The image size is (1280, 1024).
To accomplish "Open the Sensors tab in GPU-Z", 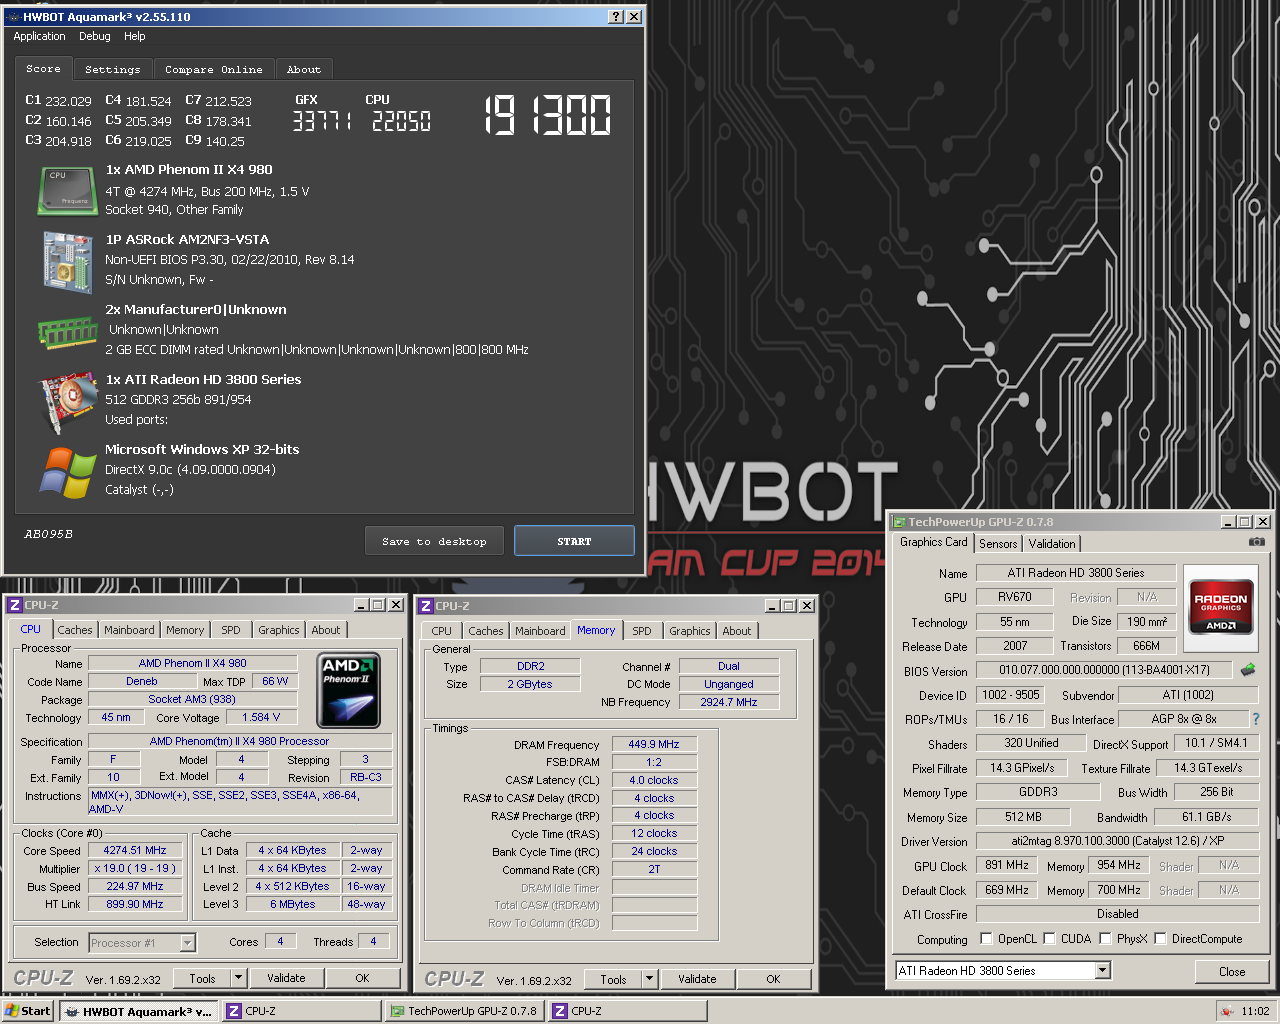I will tap(998, 544).
